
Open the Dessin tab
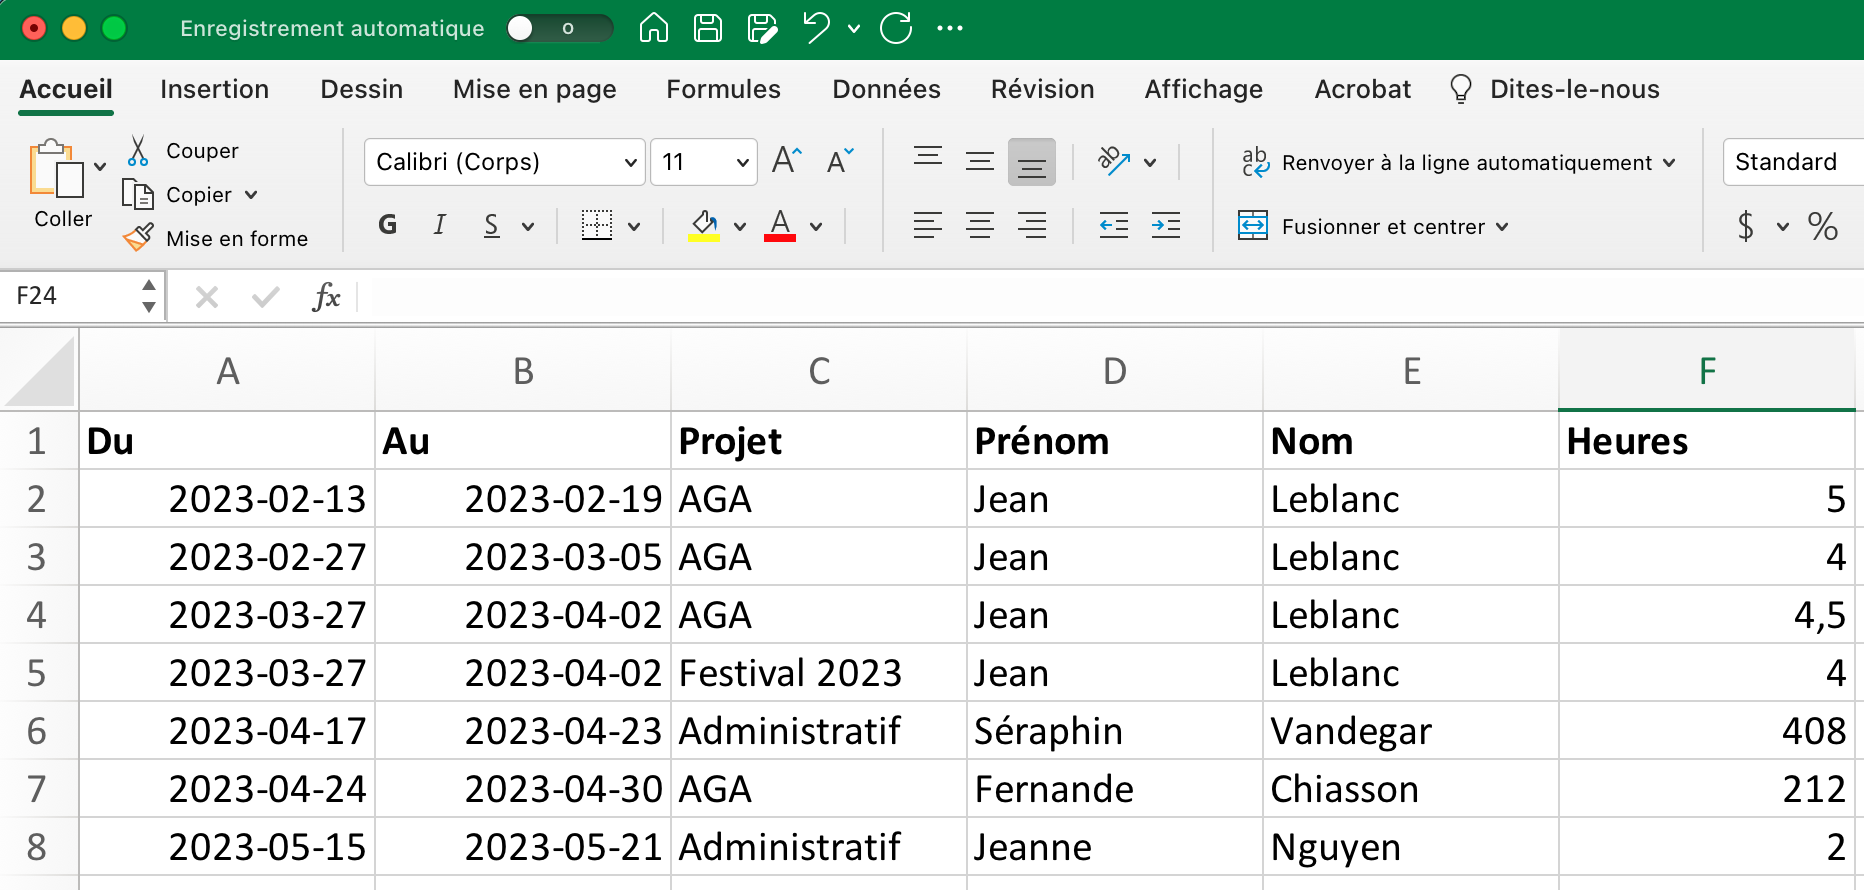click(361, 89)
